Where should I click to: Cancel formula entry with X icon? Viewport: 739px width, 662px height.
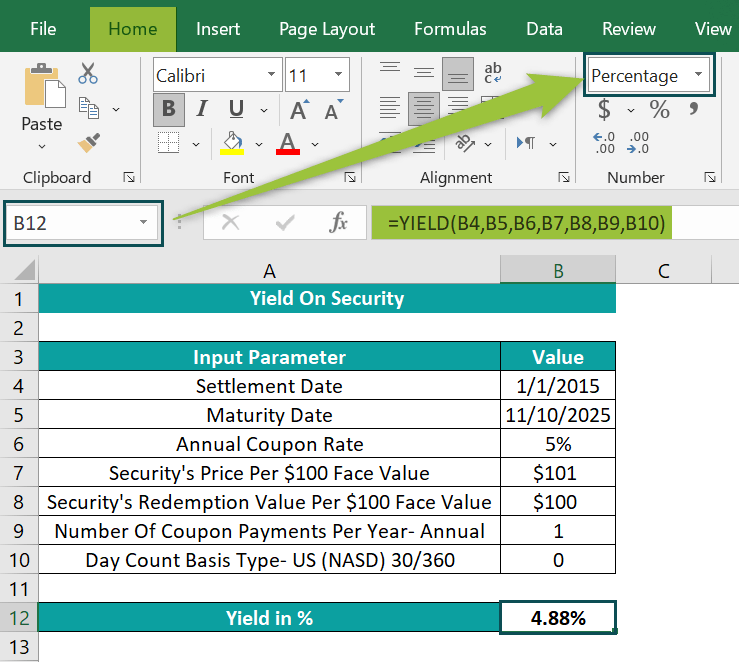click(230, 222)
